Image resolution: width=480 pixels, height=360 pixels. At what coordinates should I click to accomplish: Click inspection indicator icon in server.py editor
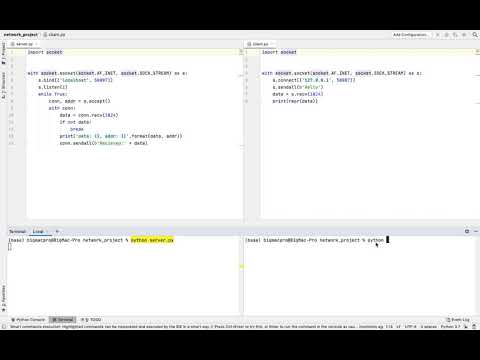pos(241,52)
